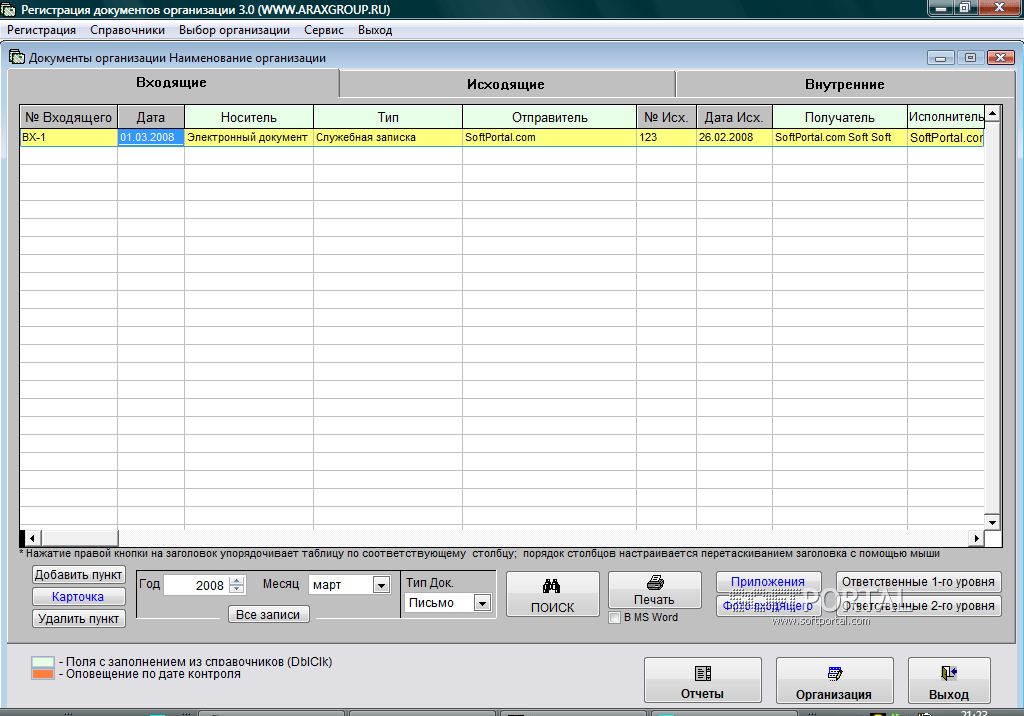Increase the year with stepper up arrow
Image resolution: width=1024 pixels, height=716 pixels.
(237, 580)
